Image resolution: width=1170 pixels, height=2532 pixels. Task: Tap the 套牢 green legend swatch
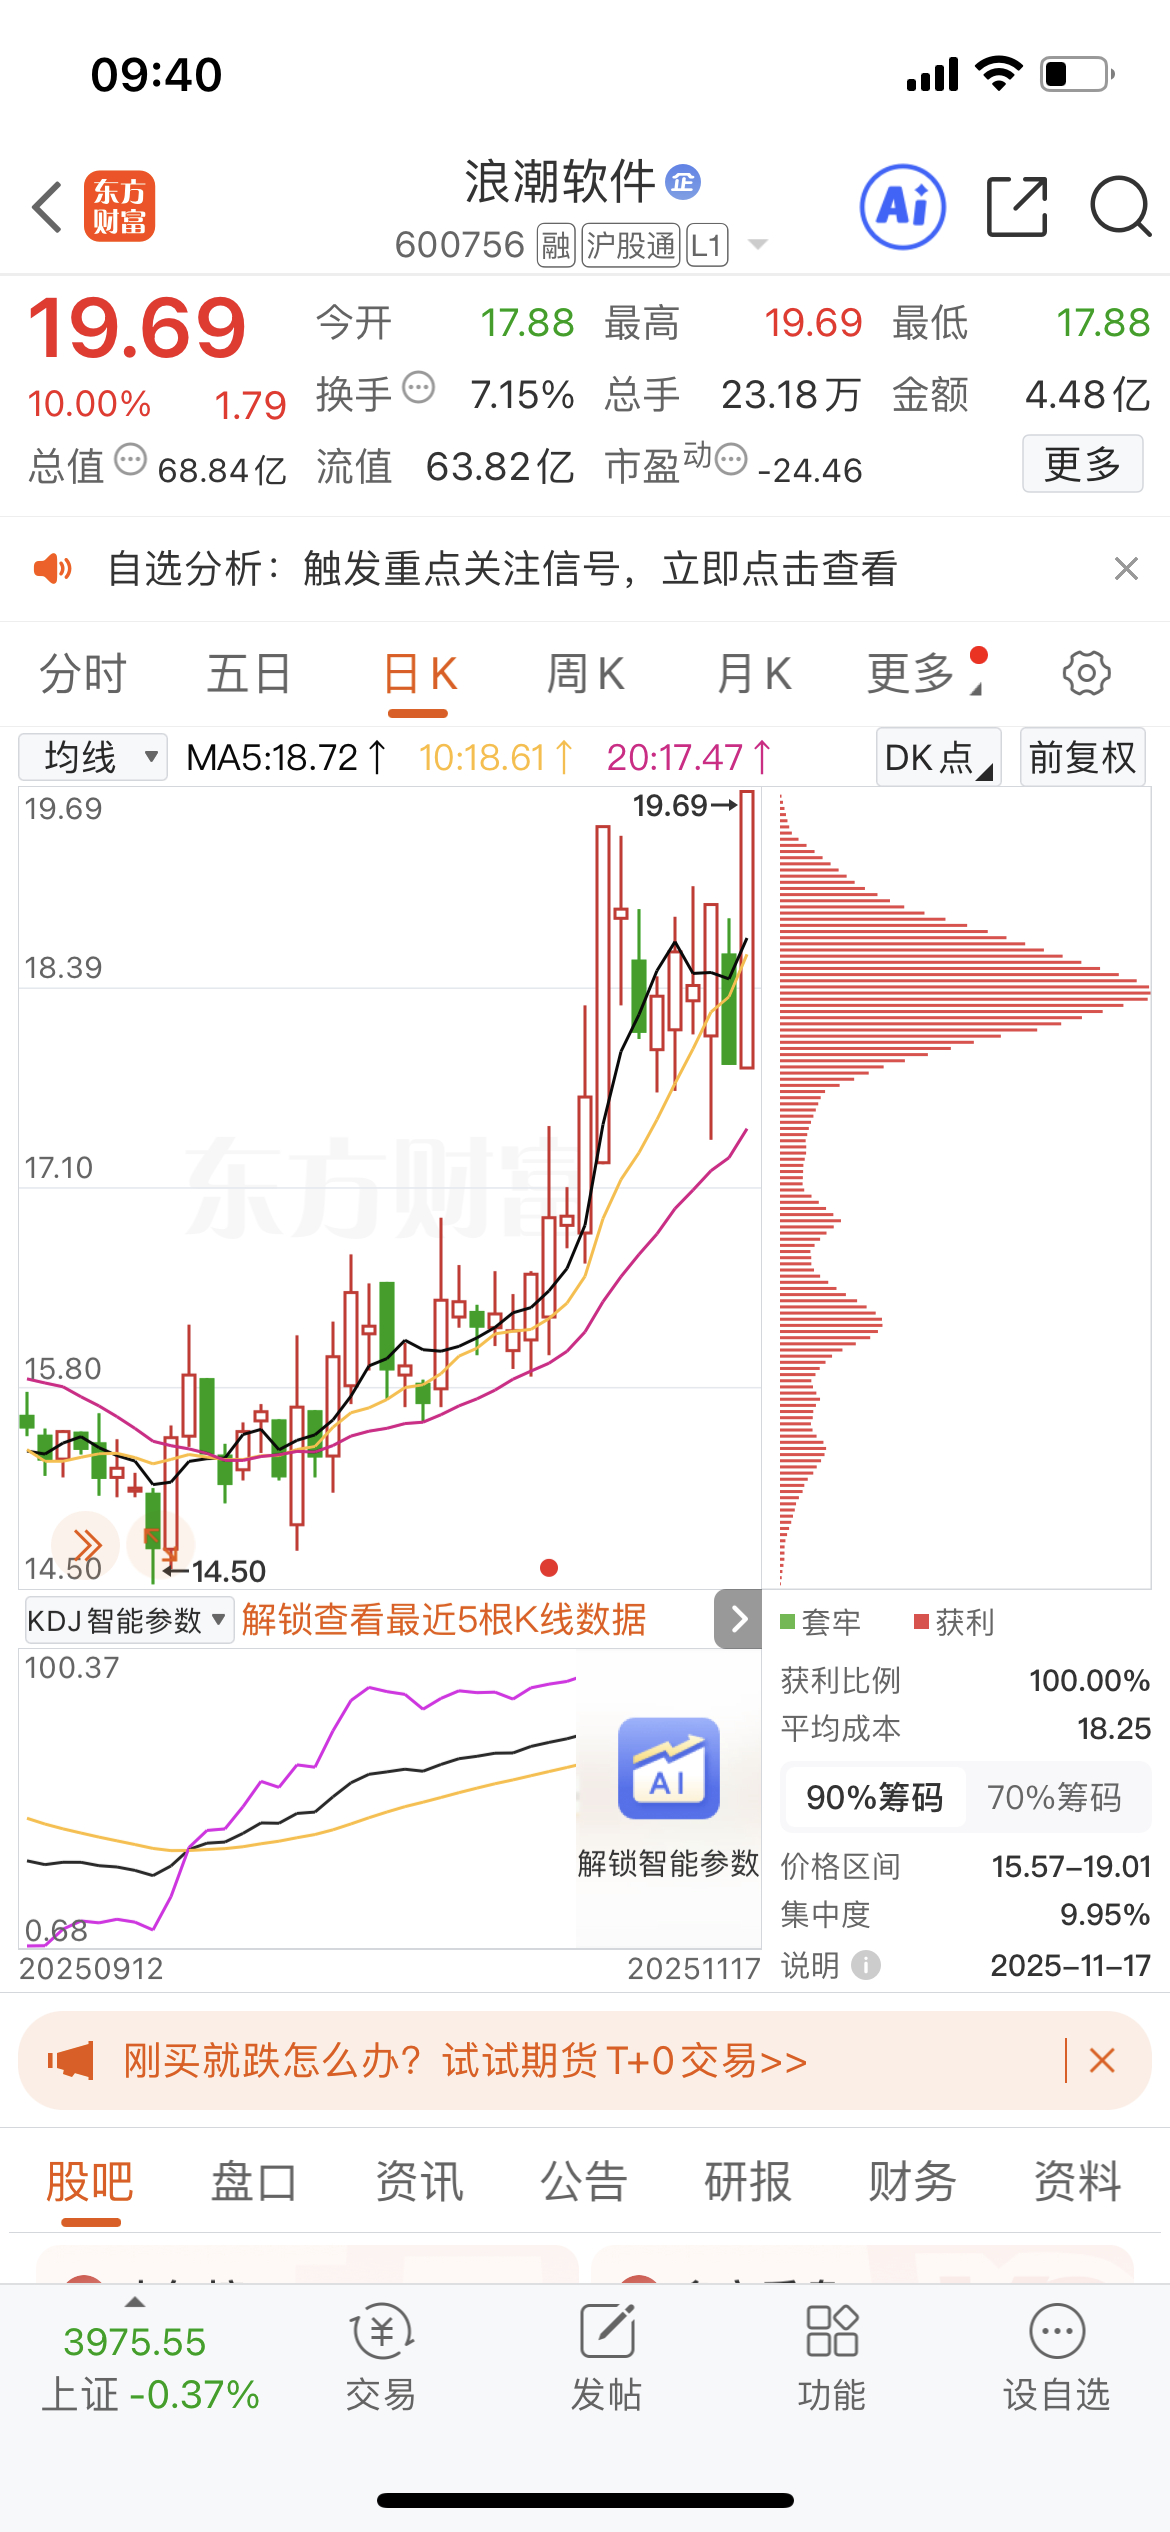(787, 1621)
